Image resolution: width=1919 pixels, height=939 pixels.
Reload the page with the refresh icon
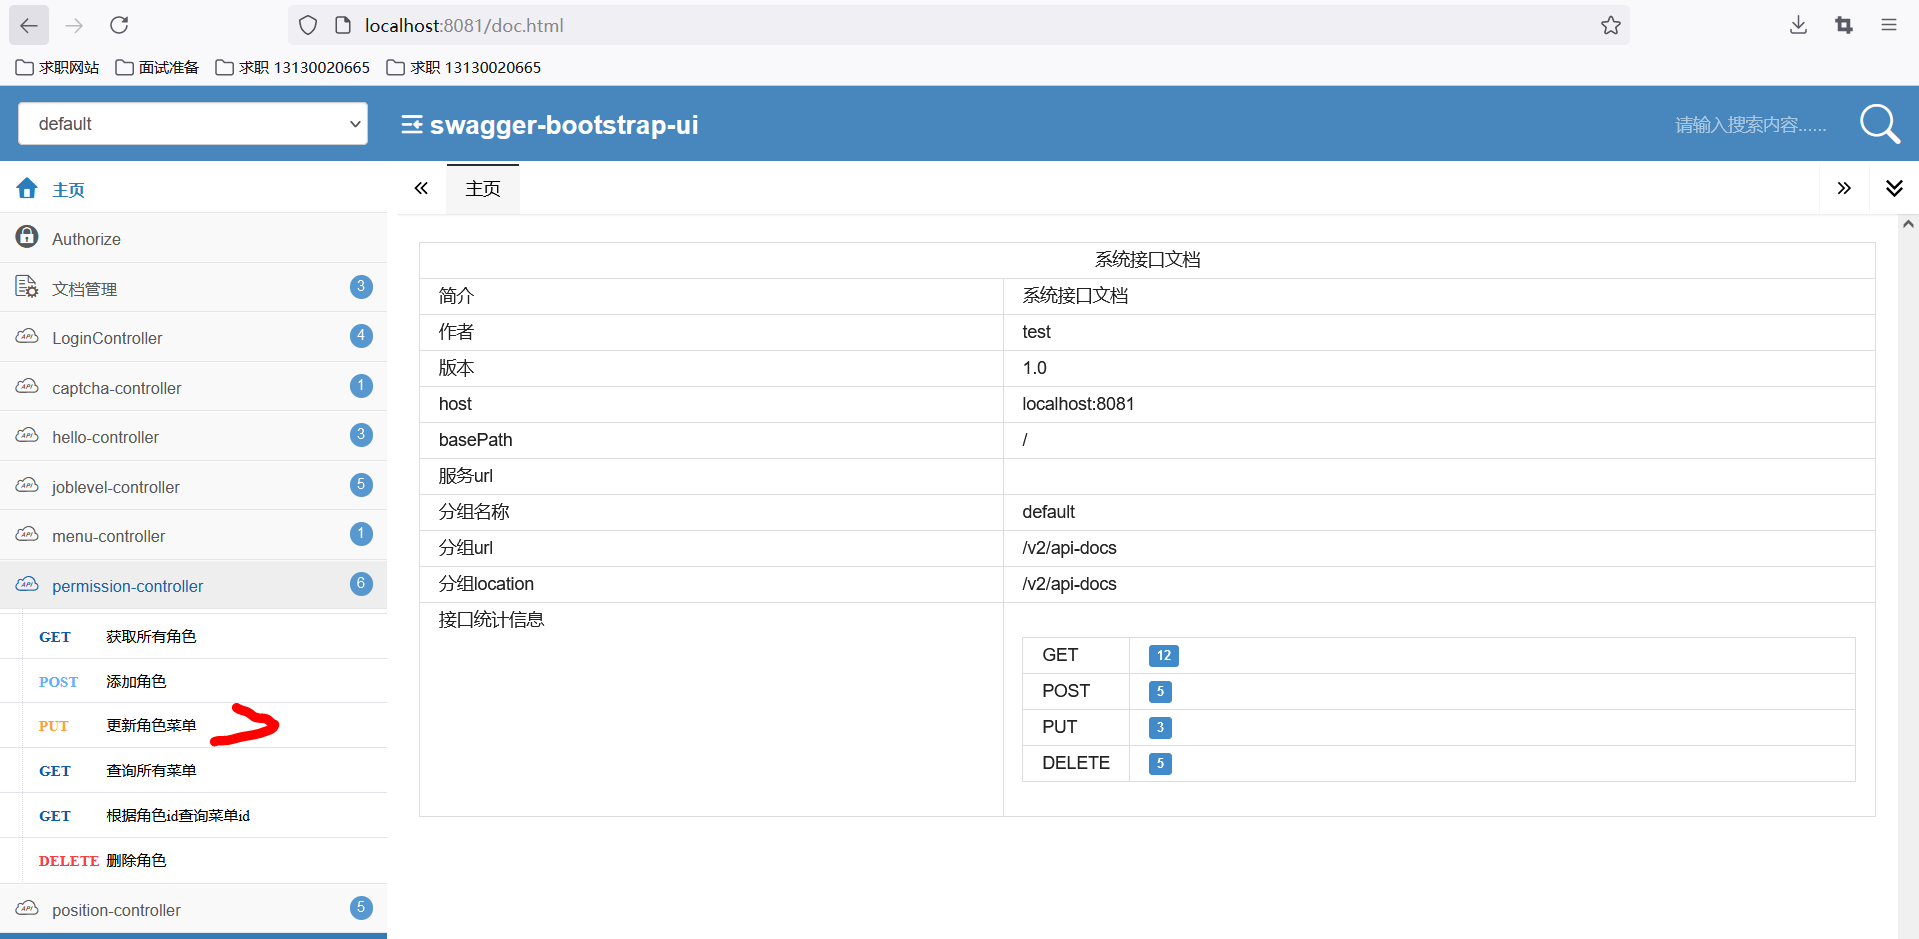pos(119,25)
